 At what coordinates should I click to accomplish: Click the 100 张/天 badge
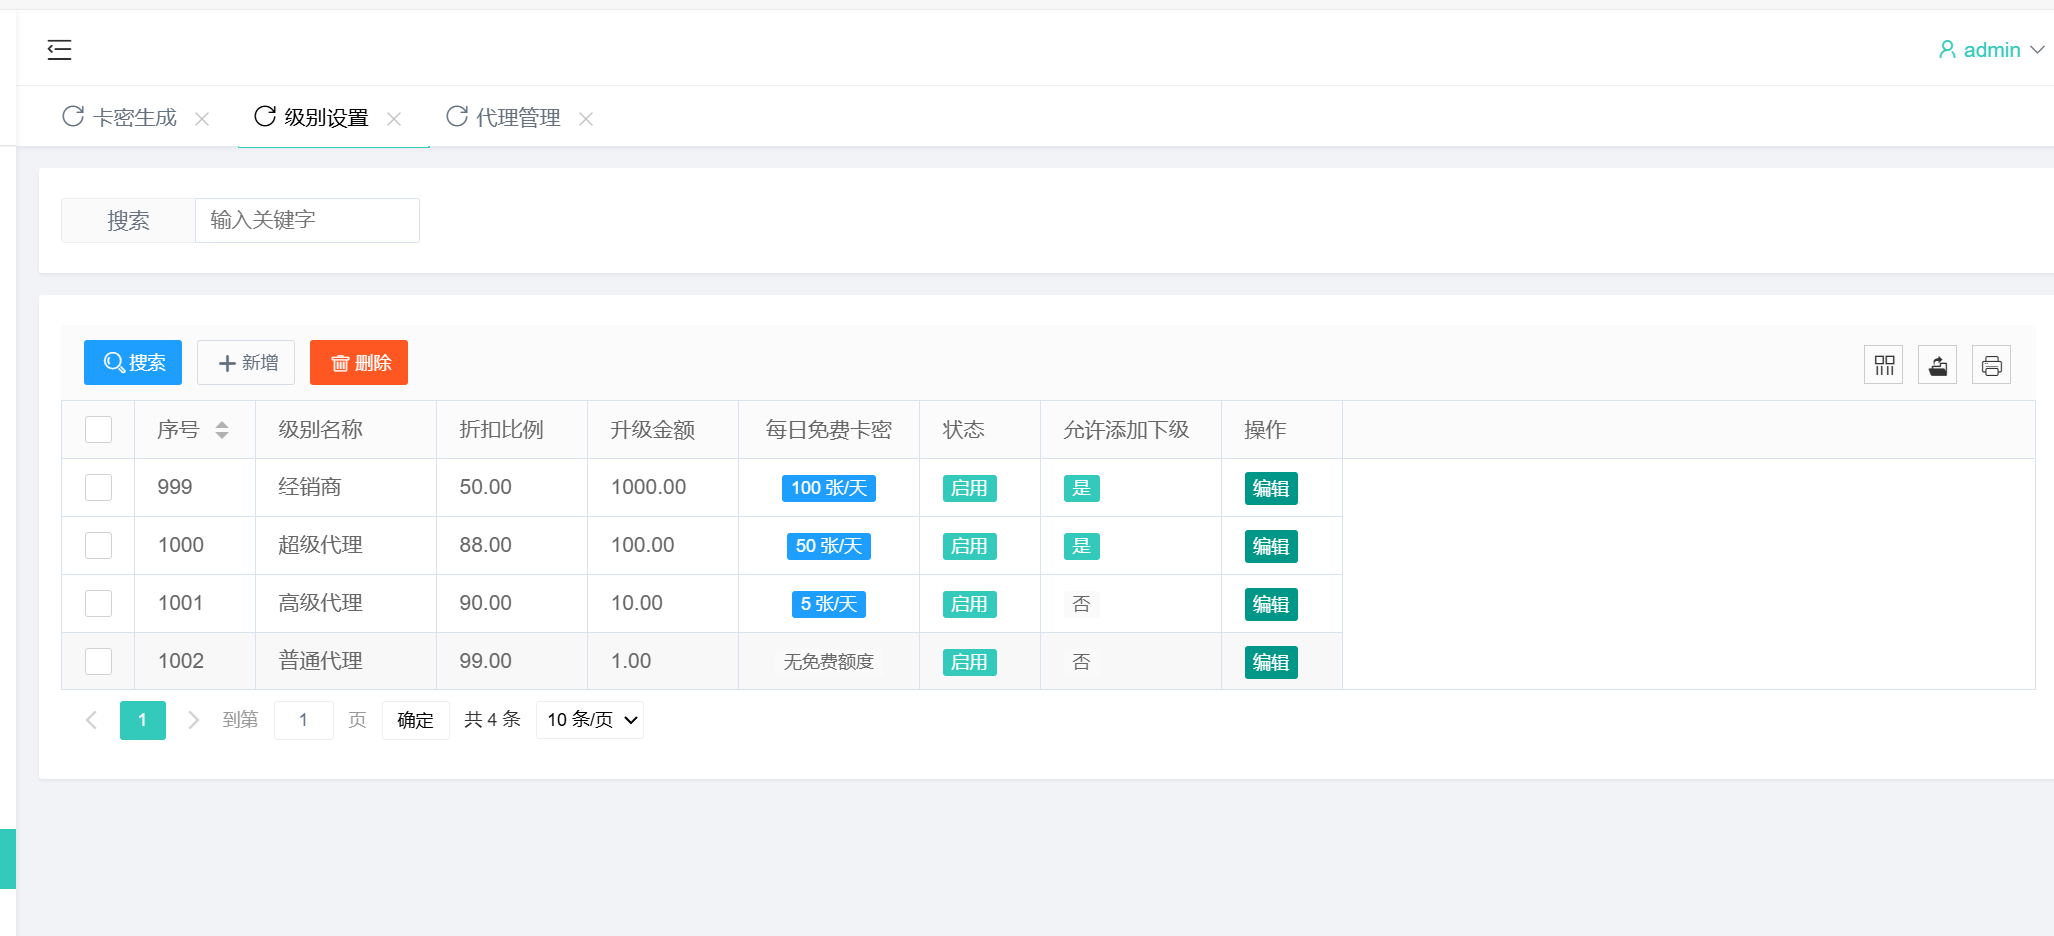click(829, 488)
